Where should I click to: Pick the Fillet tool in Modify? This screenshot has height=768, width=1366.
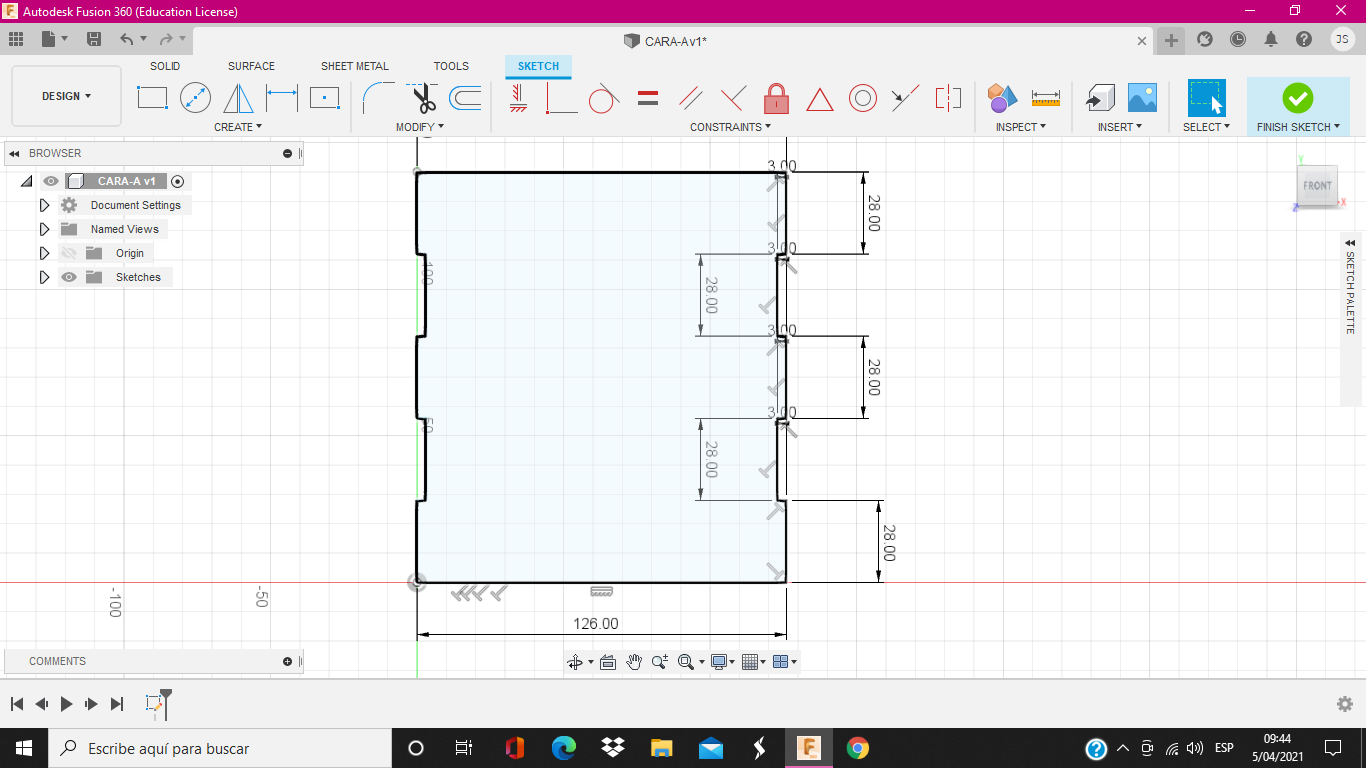tap(379, 98)
